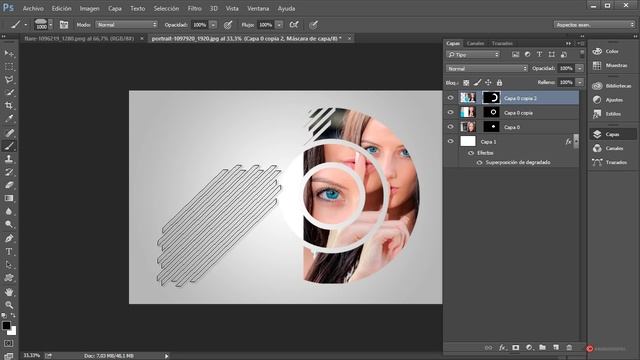Create new adjustment layer icon
This screenshot has height=360, width=640.
[529, 348]
